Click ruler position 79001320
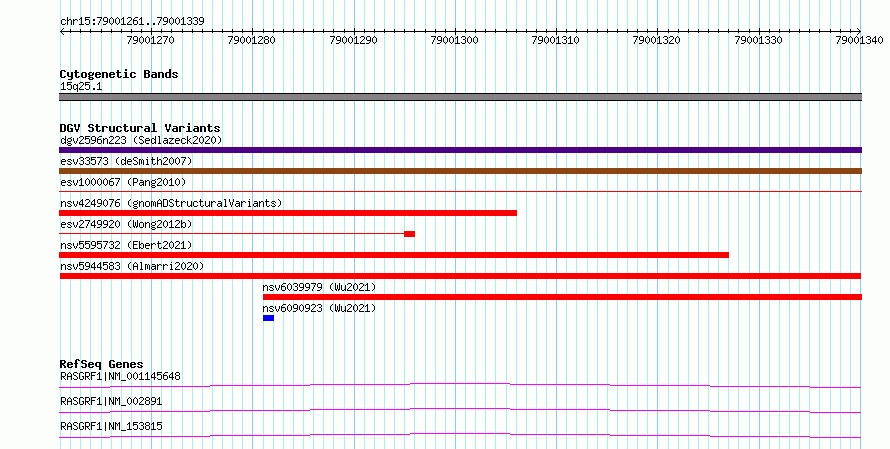 click(656, 40)
